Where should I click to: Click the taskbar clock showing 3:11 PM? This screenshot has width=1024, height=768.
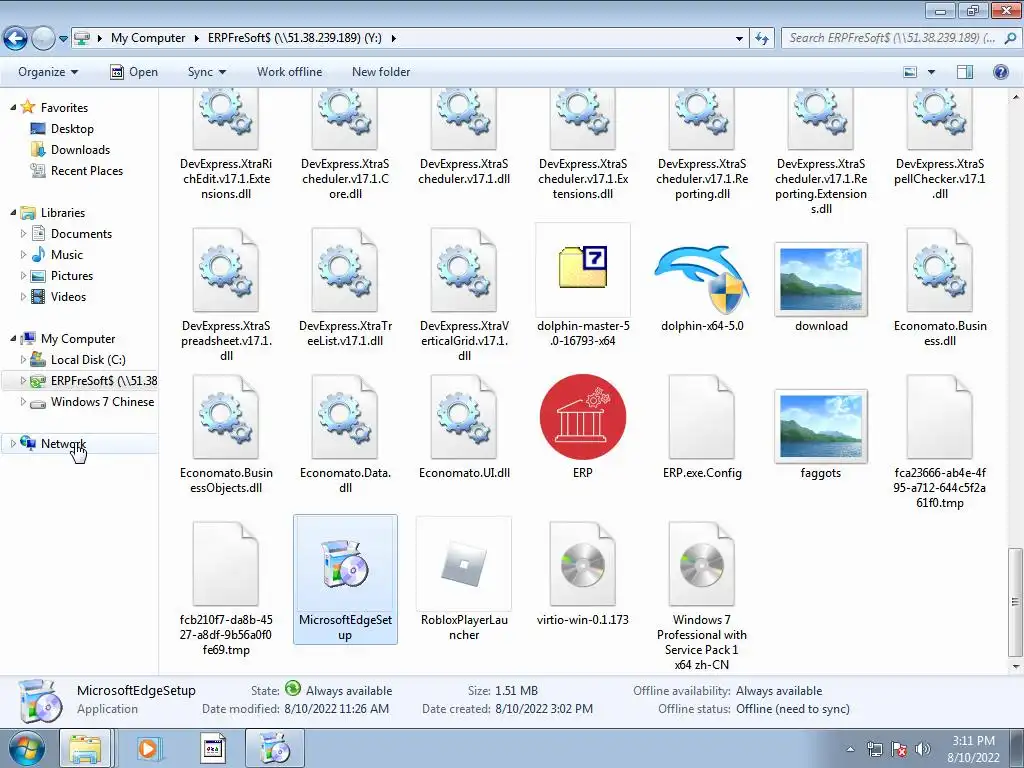point(973,749)
